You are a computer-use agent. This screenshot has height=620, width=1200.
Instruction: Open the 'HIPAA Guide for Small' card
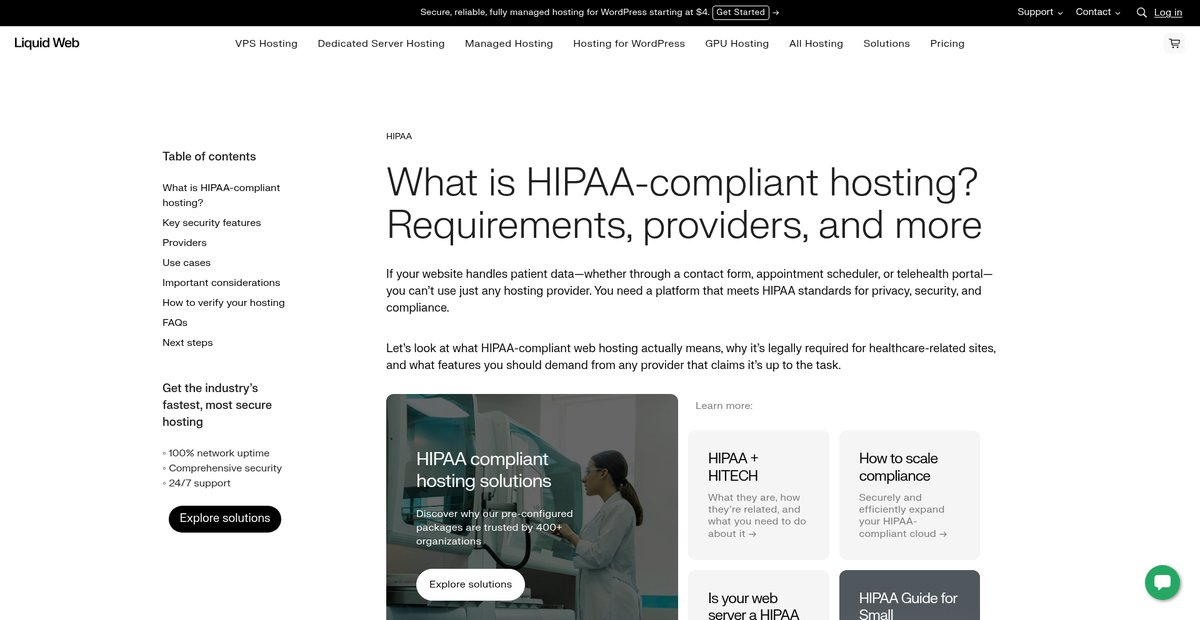click(909, 595)
